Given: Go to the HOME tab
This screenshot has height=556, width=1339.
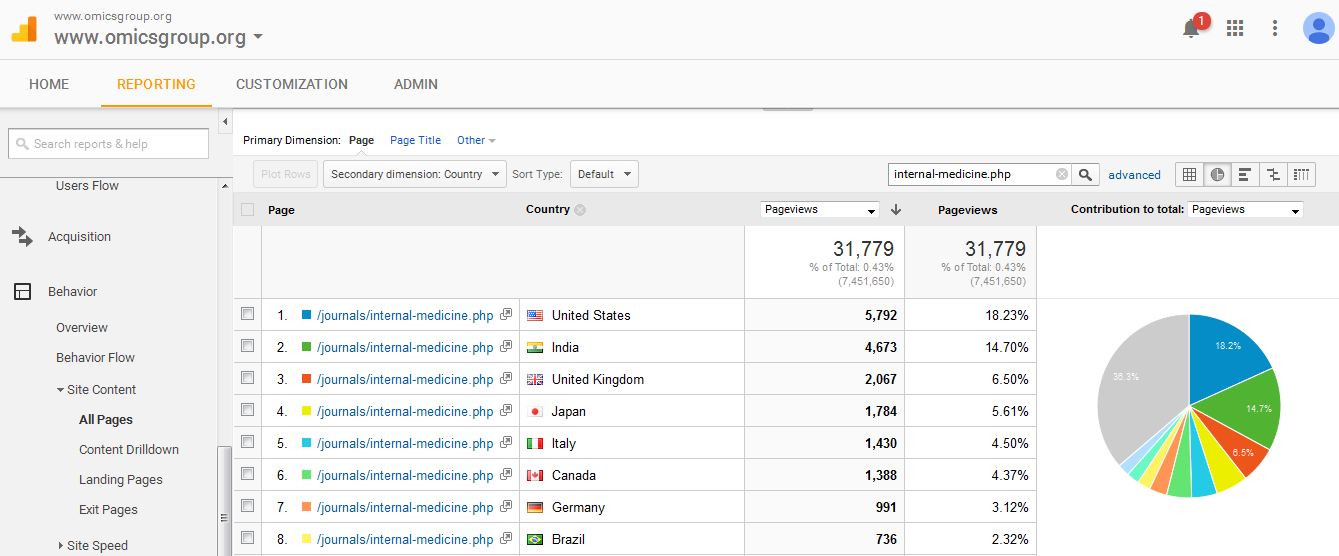Looking at the screenshot, I should (49, 84).
